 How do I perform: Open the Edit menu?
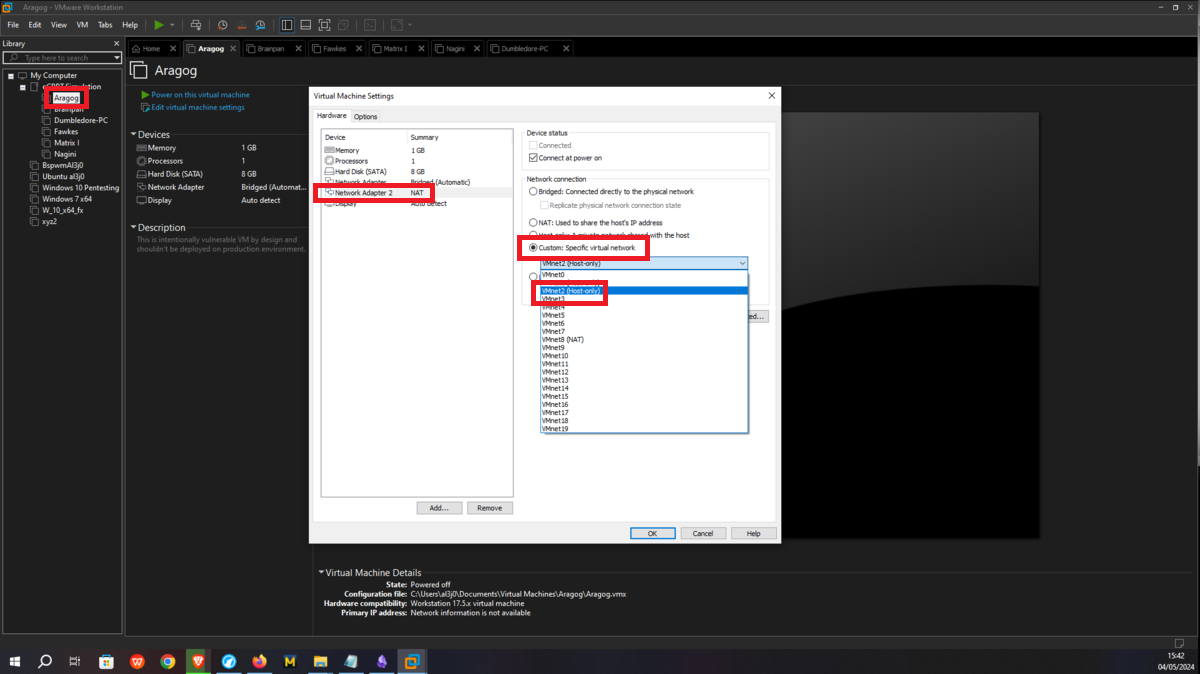pos(35,24)
